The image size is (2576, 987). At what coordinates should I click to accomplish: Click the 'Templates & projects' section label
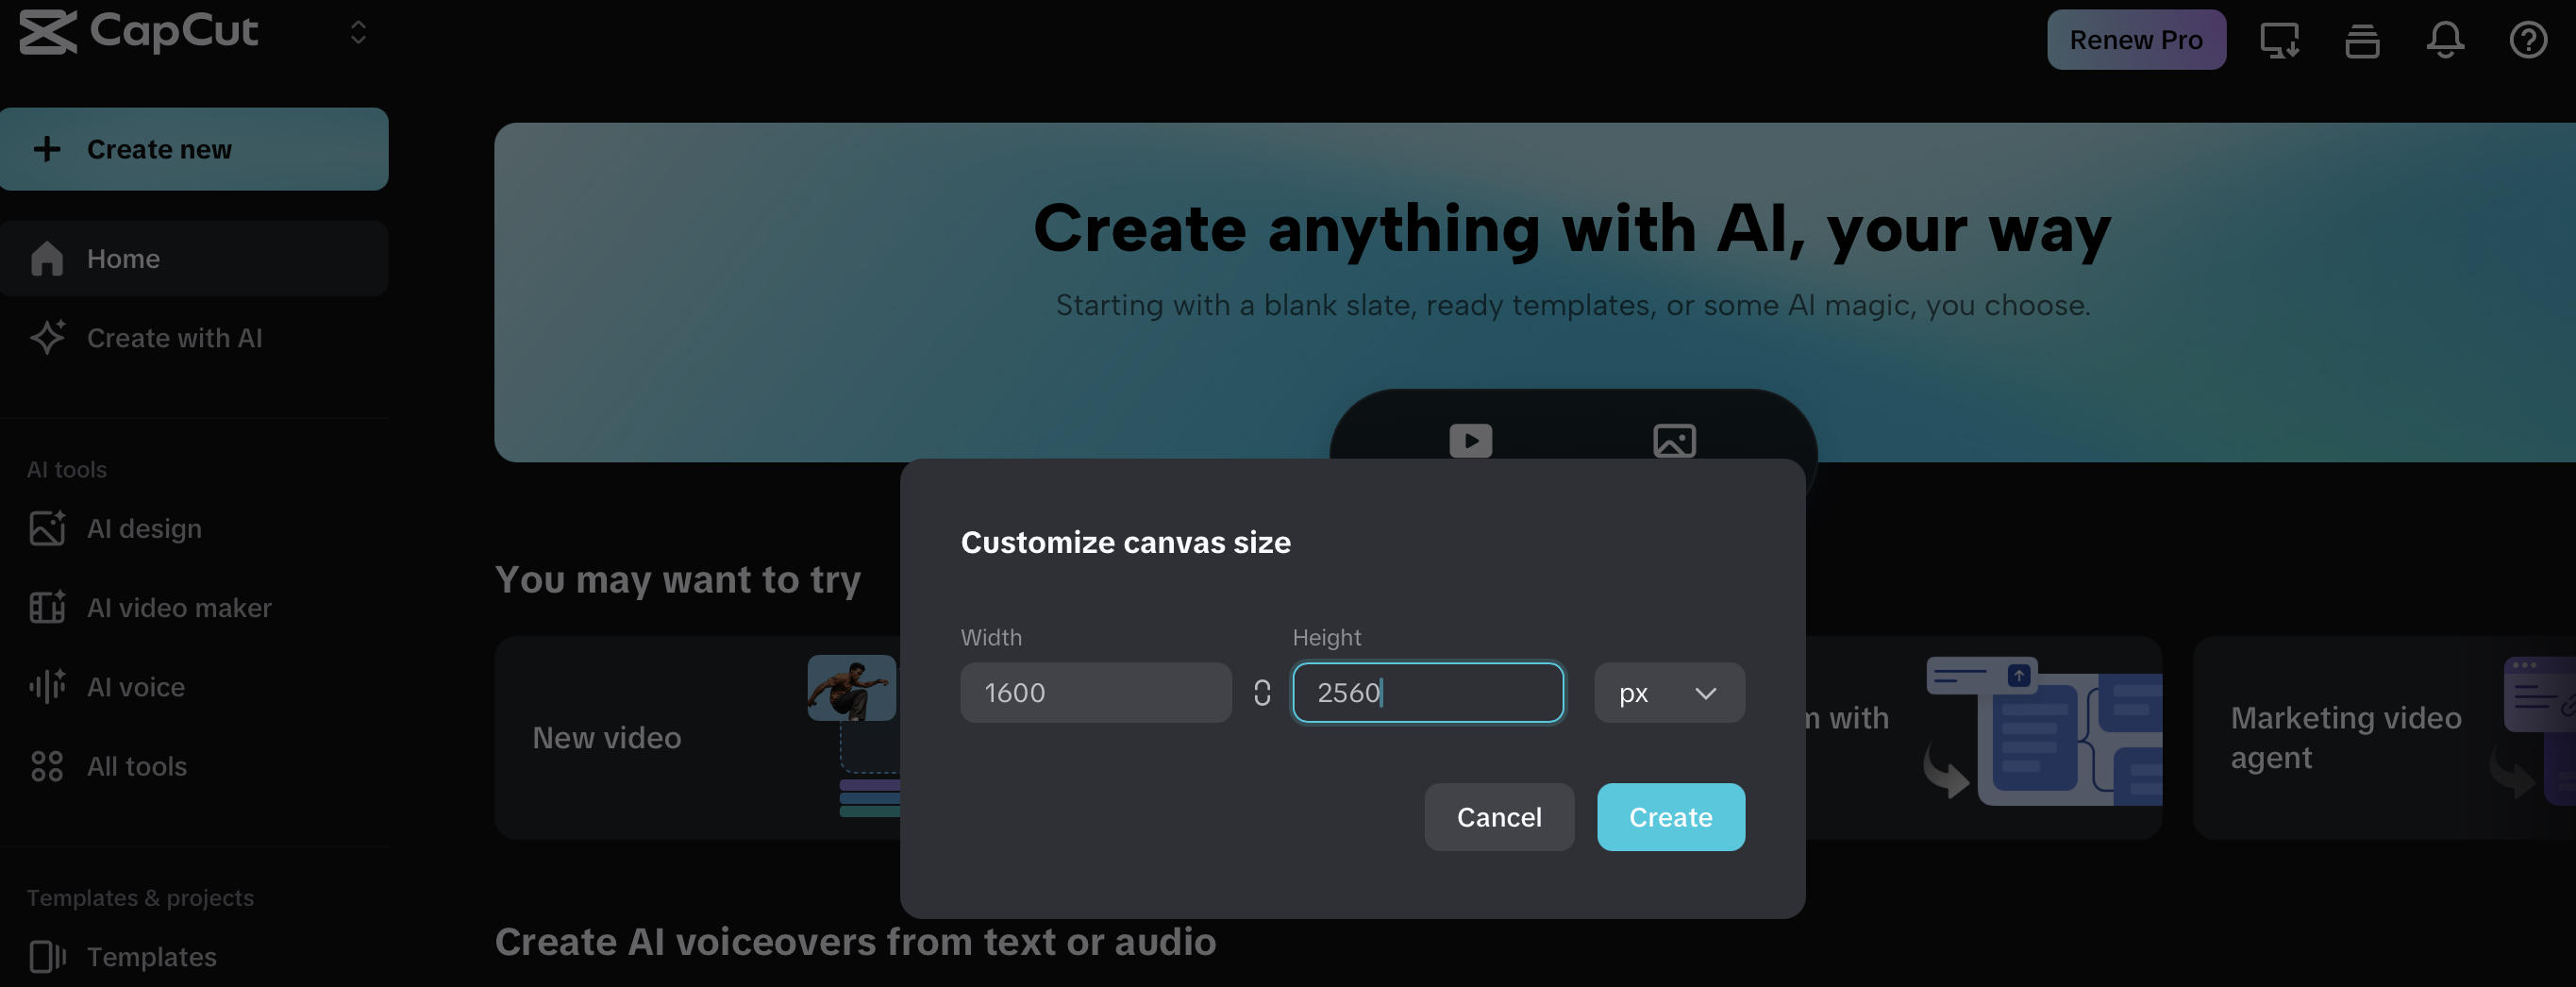pyautogui.click(x=140, y=897)
